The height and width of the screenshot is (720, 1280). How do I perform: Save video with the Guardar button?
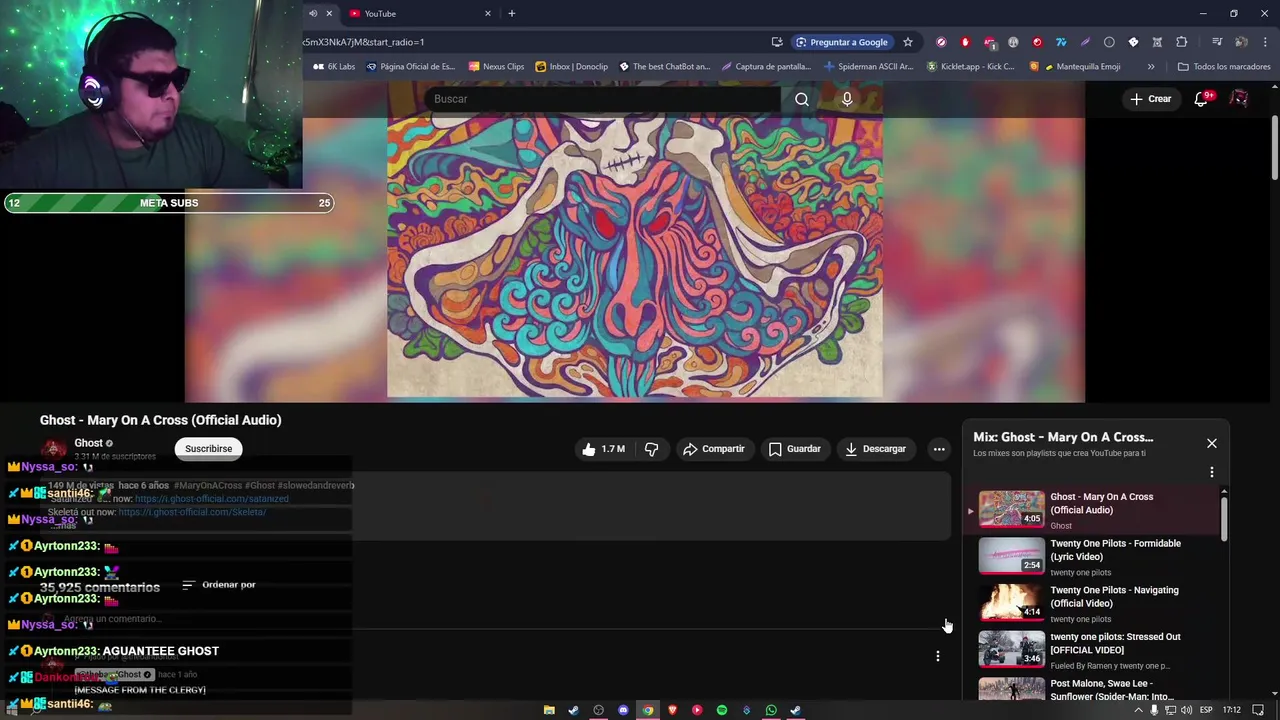(x=795, y=449)
